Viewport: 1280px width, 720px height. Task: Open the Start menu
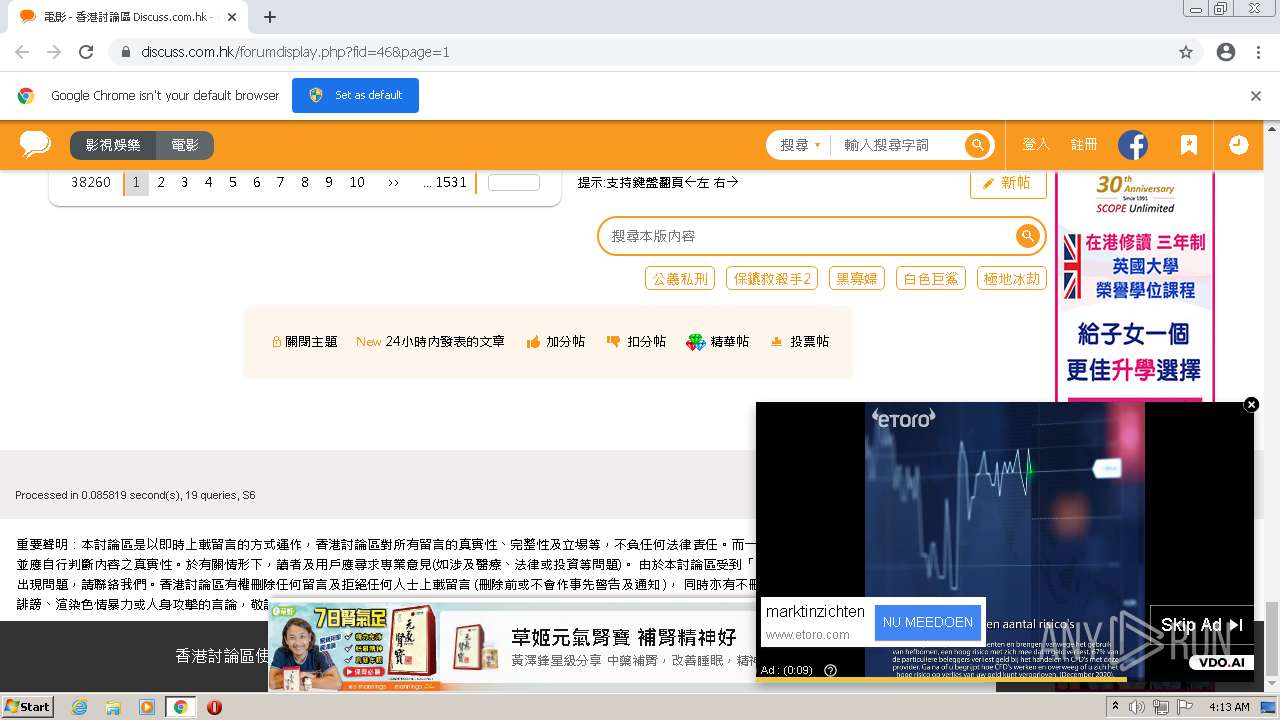27,707
